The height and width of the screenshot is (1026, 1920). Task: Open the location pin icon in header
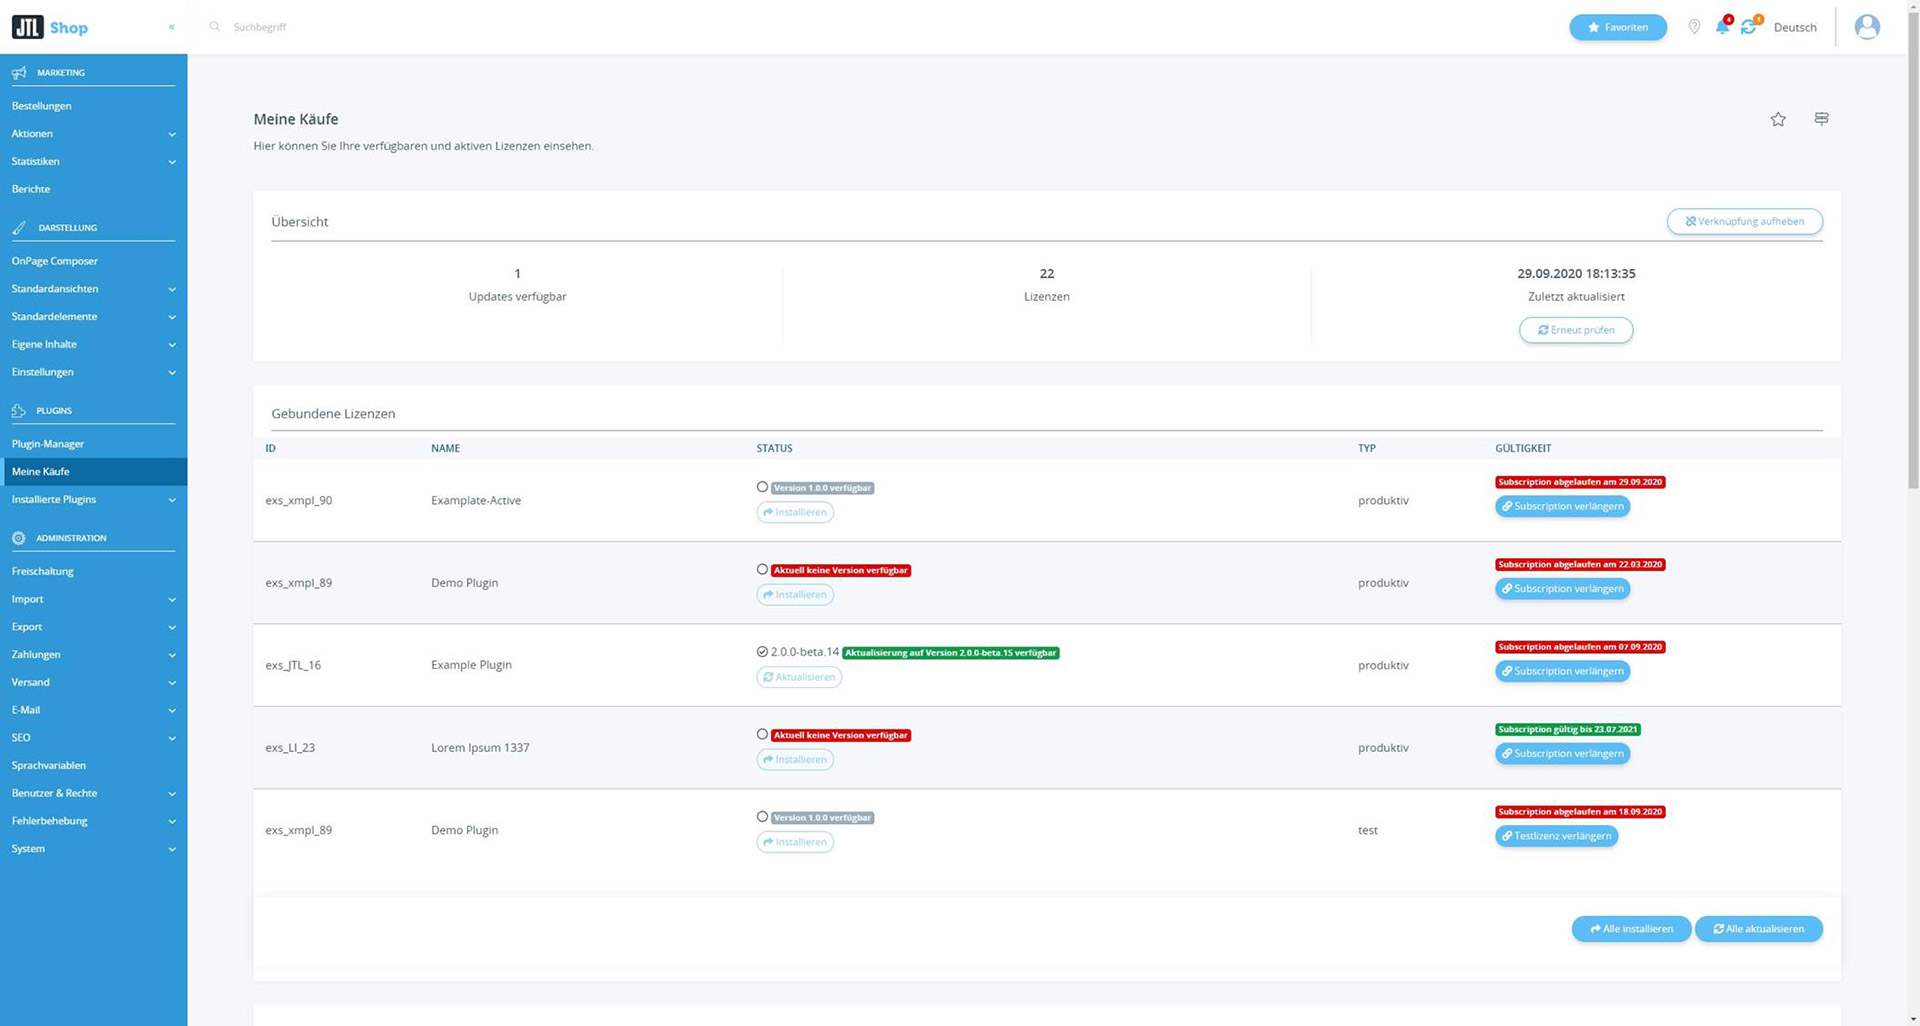[1694, 27]
